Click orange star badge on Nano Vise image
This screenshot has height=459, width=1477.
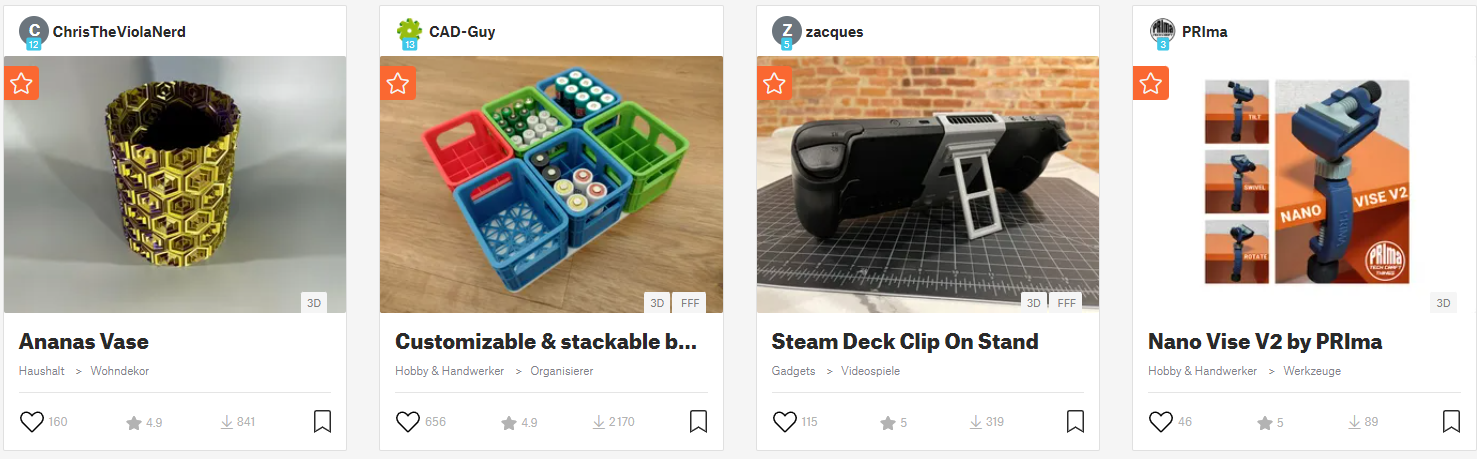(1151, 83)
